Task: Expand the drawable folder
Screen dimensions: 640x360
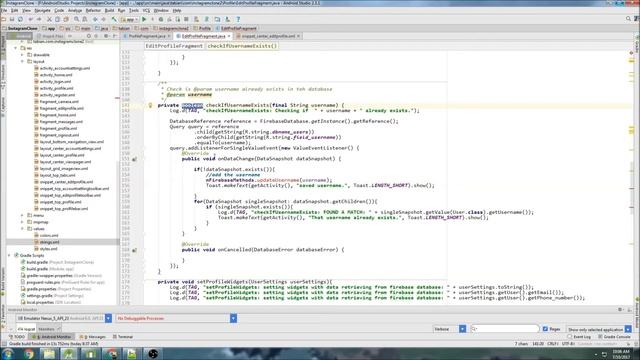Action: 22,55
